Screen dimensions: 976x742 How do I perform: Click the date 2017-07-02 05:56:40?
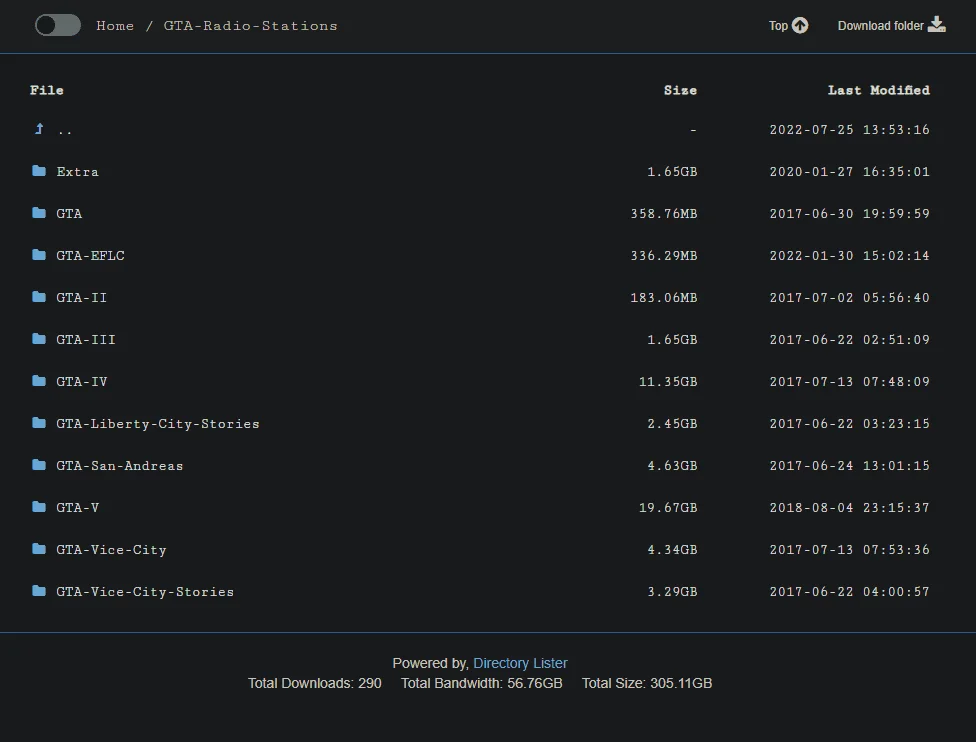(850, 298)
